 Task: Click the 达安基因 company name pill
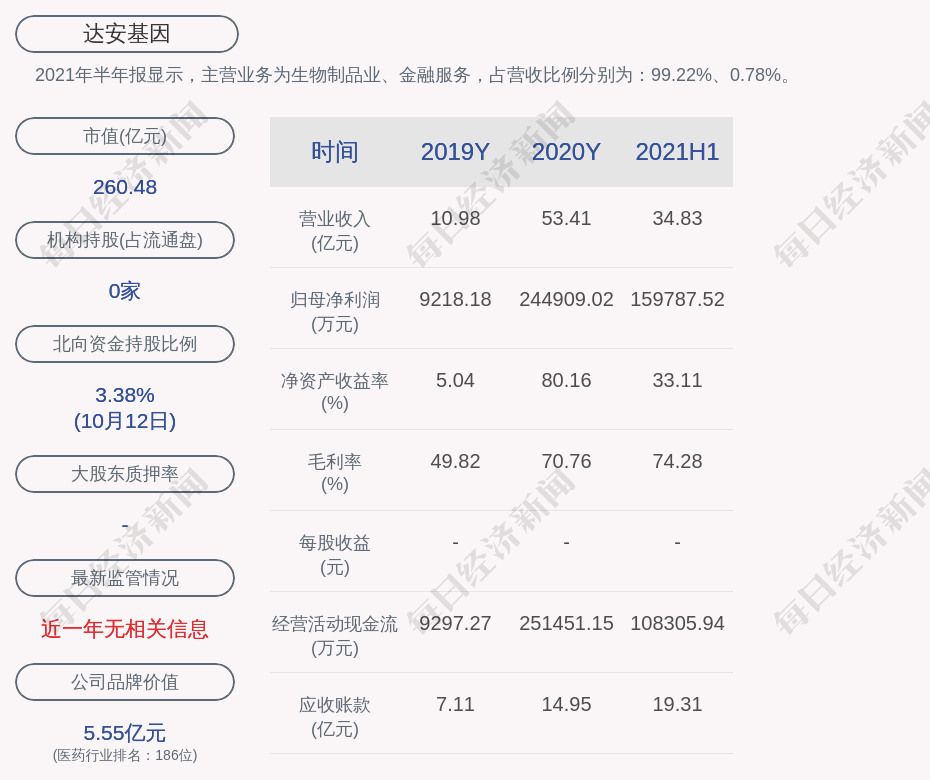[x=127, y=34]
